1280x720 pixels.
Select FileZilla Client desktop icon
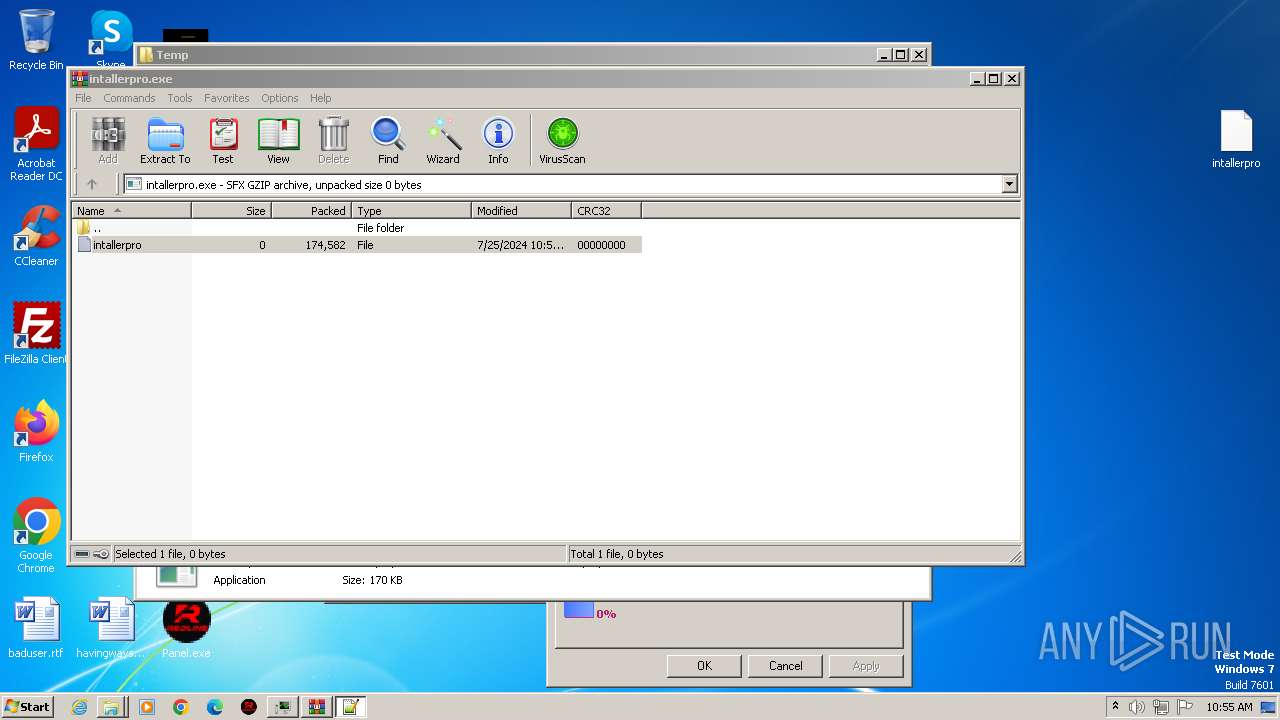pyautogui.click(x=36, y=334)
